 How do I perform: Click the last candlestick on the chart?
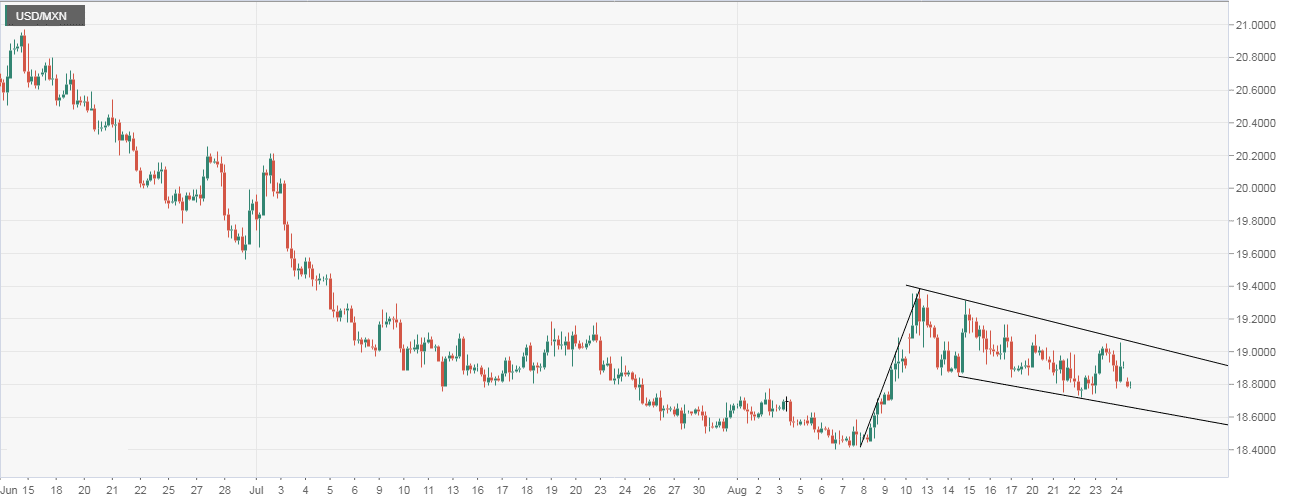click(1129, 384)
